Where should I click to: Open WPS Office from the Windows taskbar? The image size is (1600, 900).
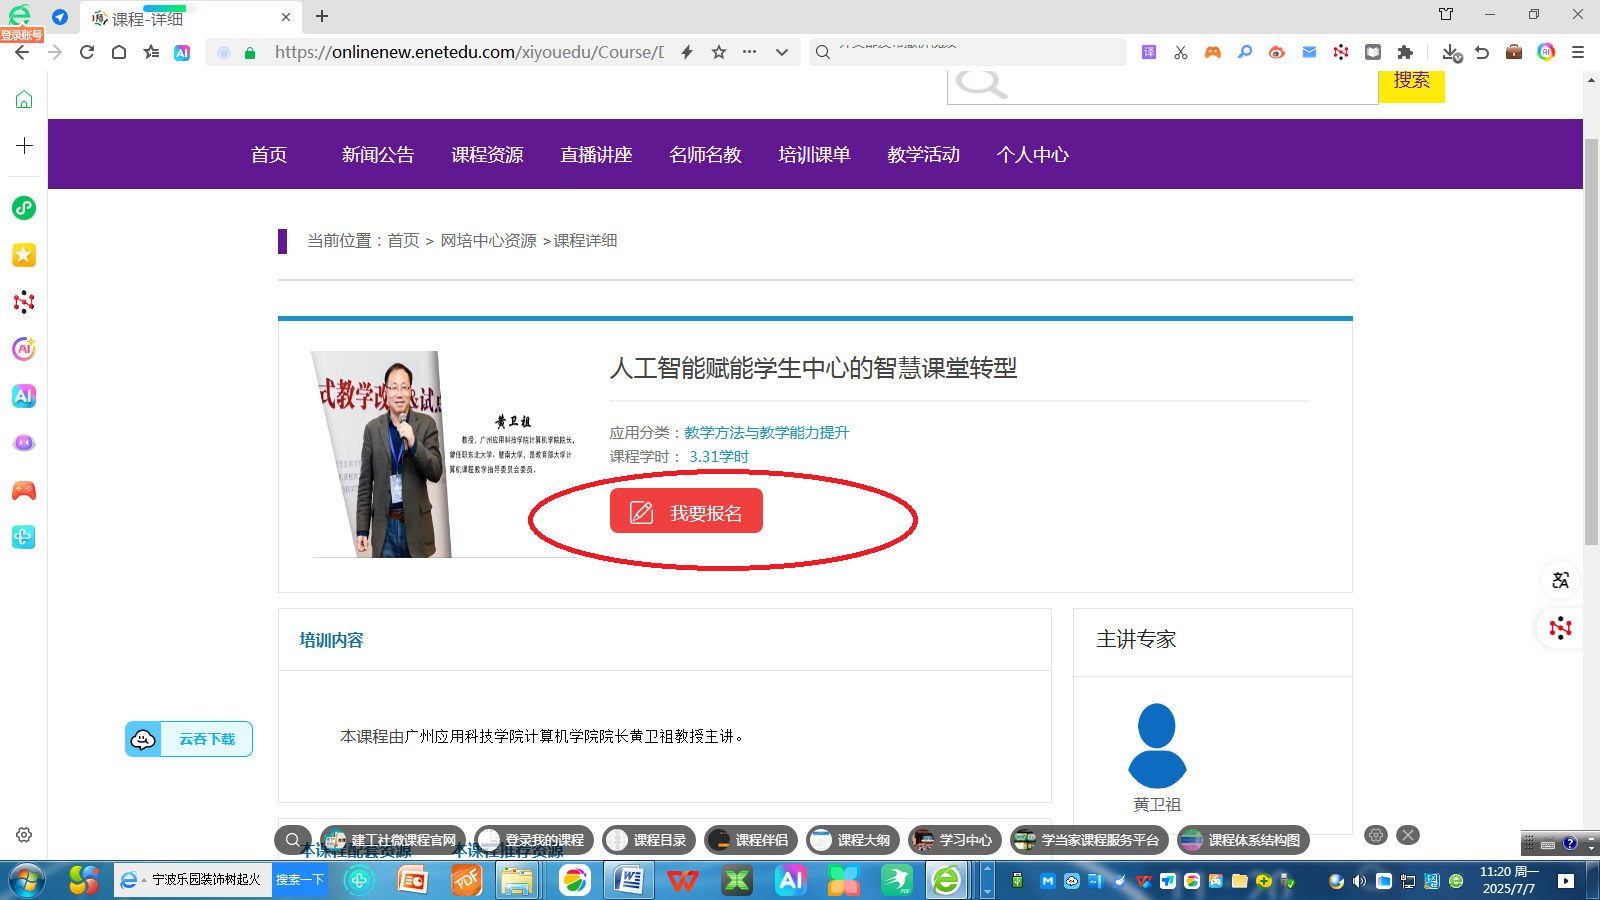coord(683,880)
